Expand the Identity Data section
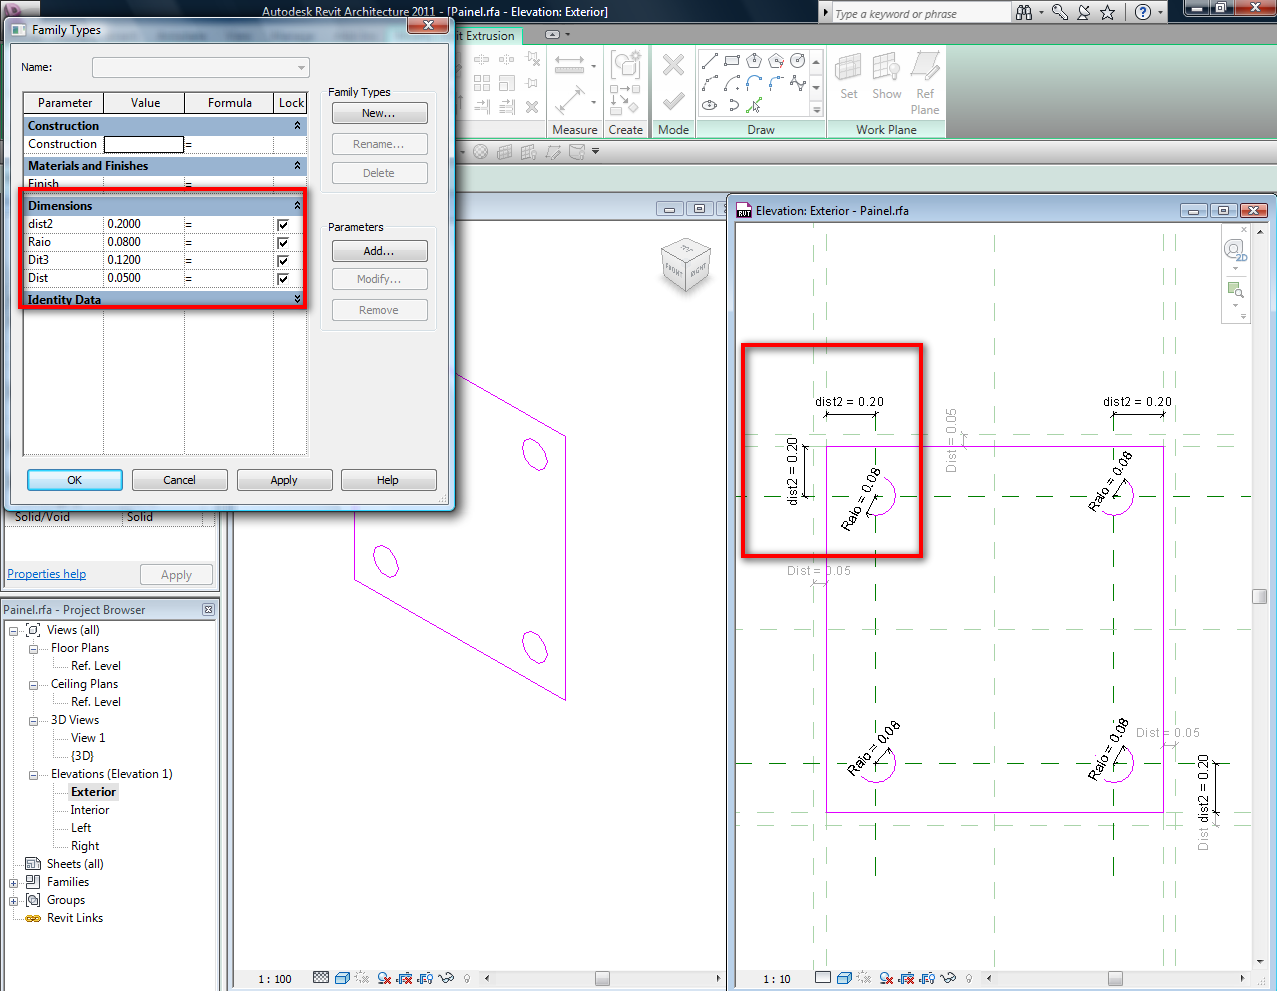The width and height of the screenshot is (1277, 991). click(297, 299)
